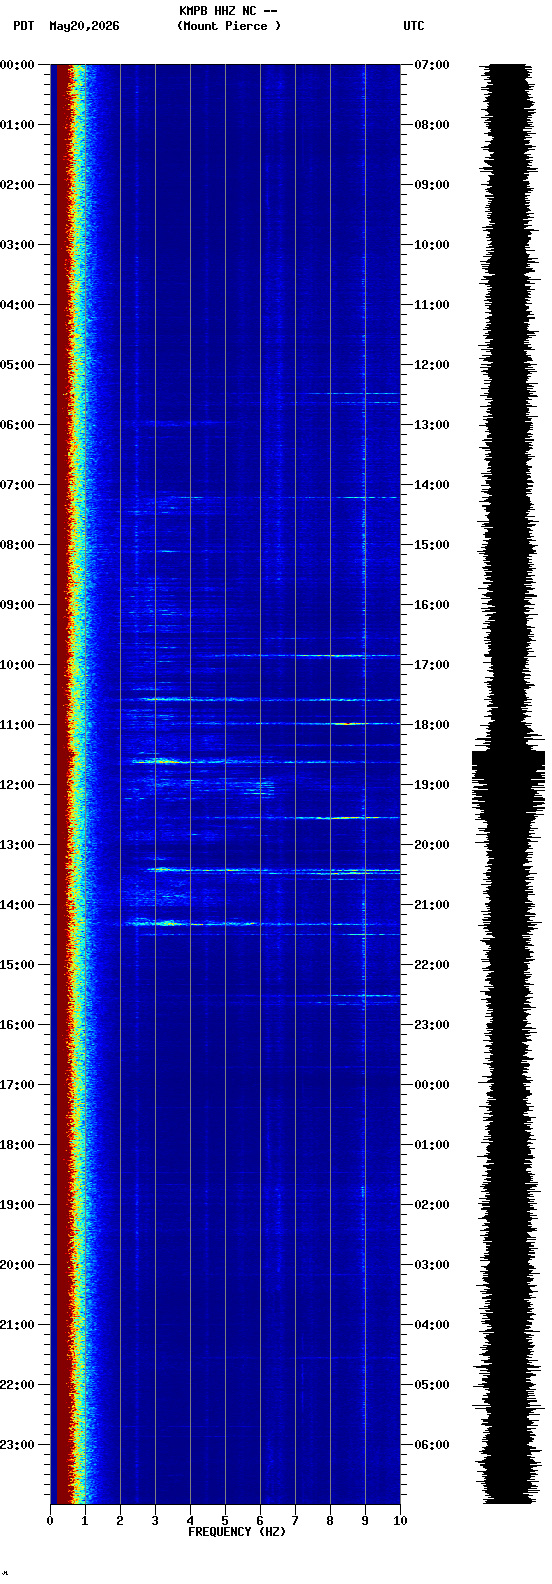Click the 17:00 label on PDT axis
The image size is (552, 1584).
(17, 1085)
